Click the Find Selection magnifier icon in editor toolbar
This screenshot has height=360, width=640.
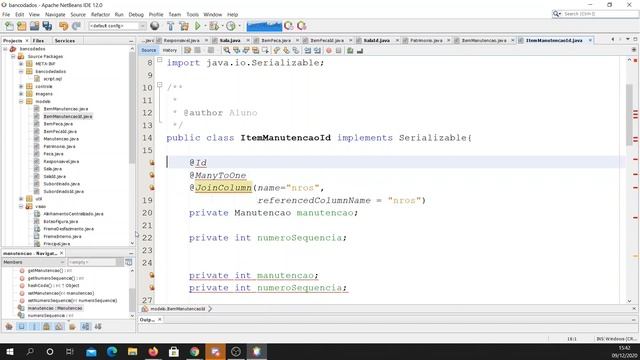[227, 51]
